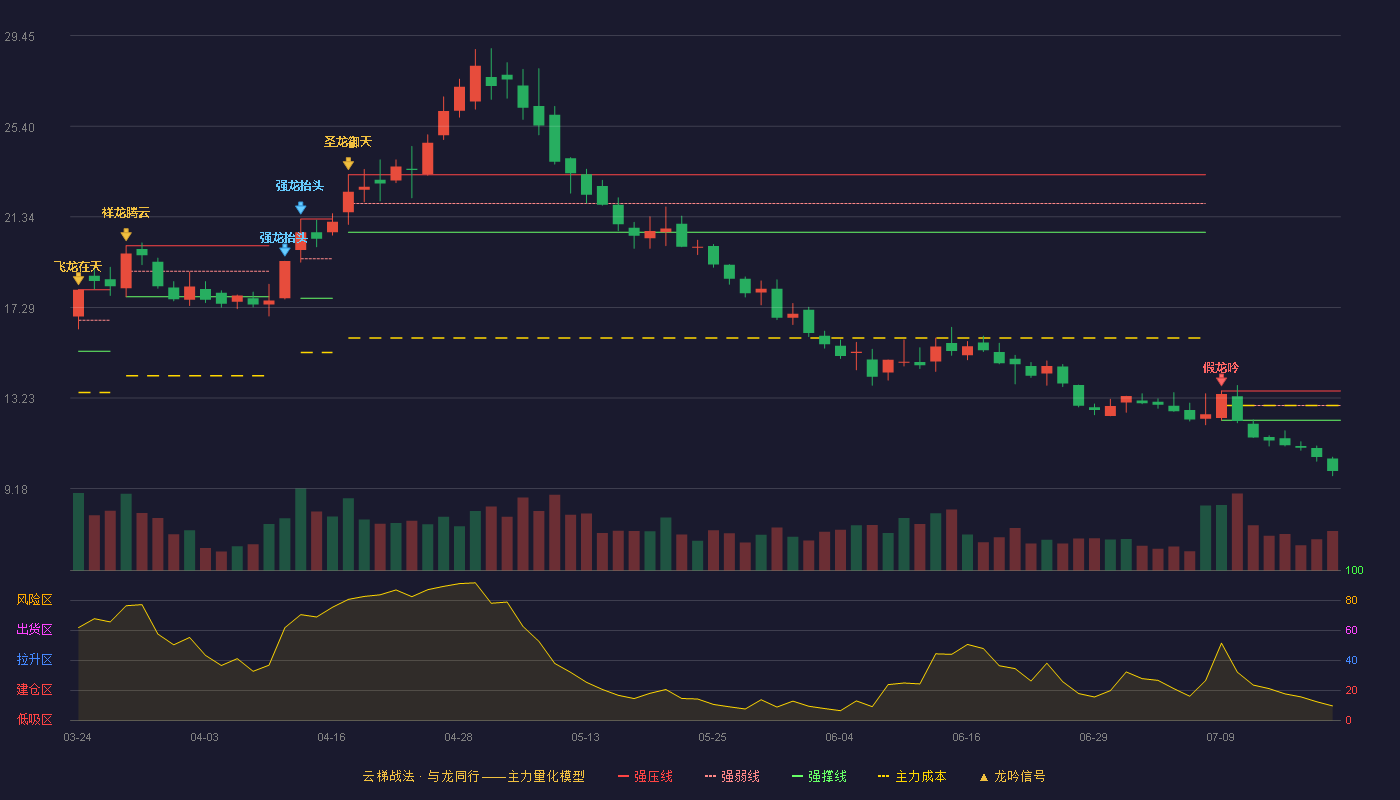Click the lower 强龙抬头 blue arrow
Image resolution: width=1400 pixels, height=800 pixels.
[285, 250]
